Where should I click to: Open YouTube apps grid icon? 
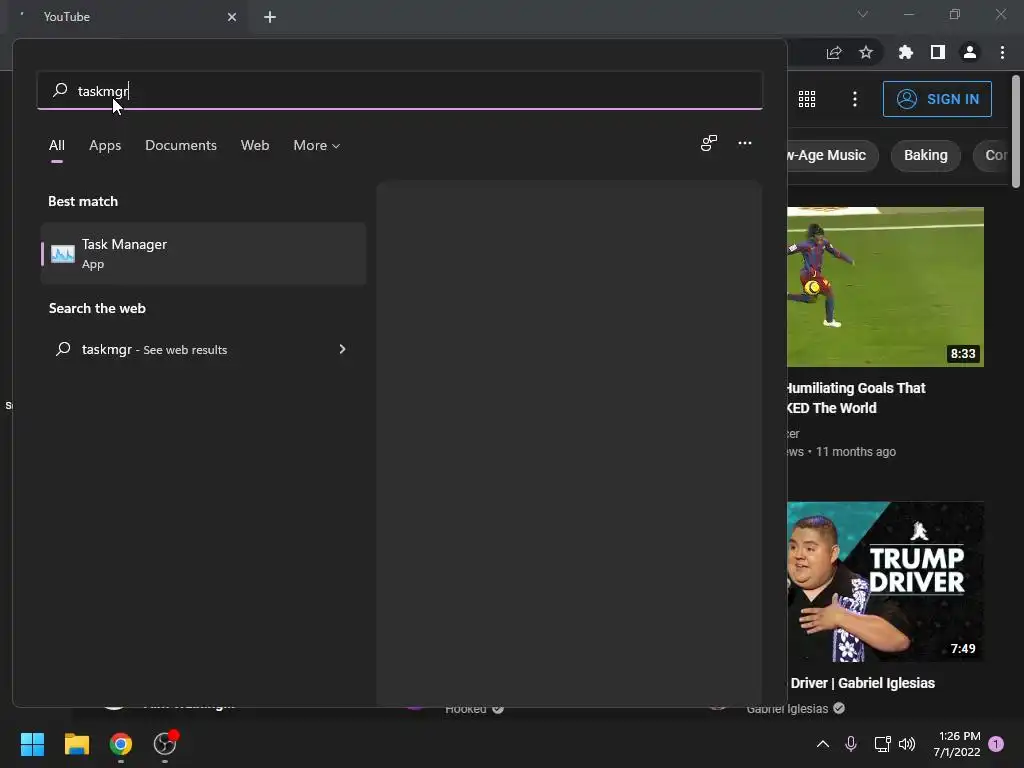coord(807,99)
